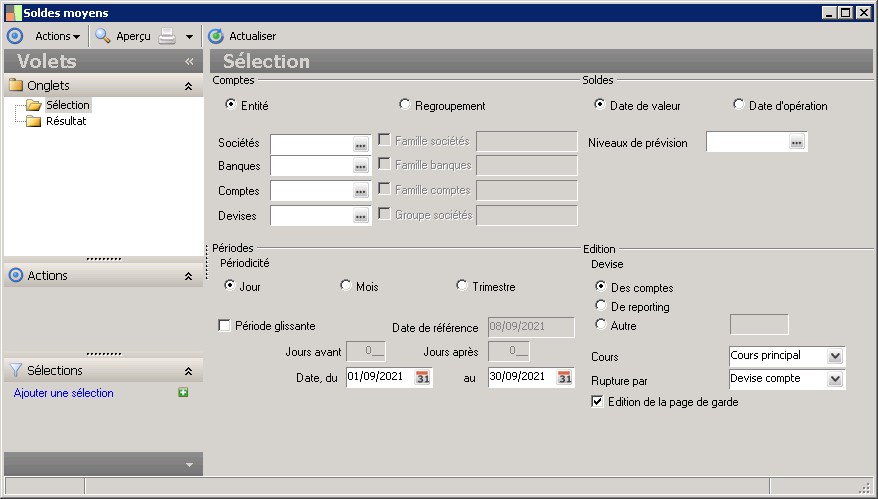Open the Actions toolbar menu
The width and height of the screenshot is (878, 499).
click(x=57, y=36)
